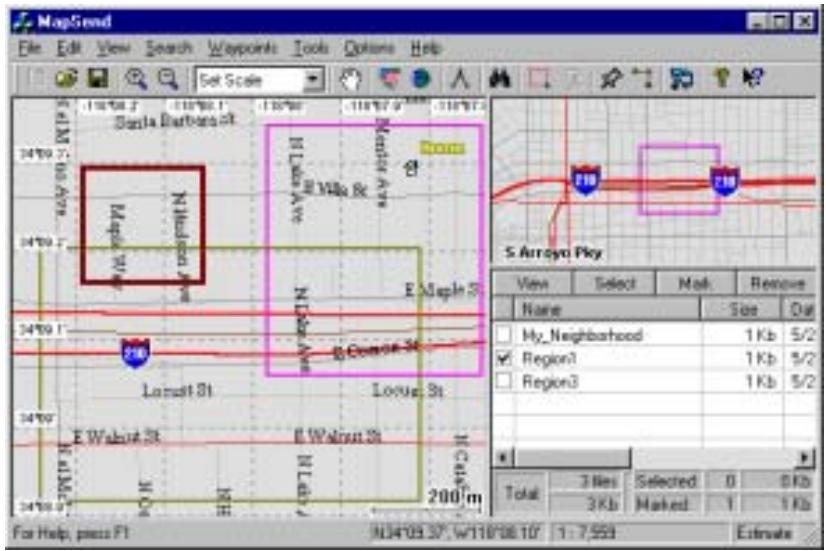Click the S Arroyo Pky overview label
This screenshot has width=826, height=551.
(x=554, y=252)
